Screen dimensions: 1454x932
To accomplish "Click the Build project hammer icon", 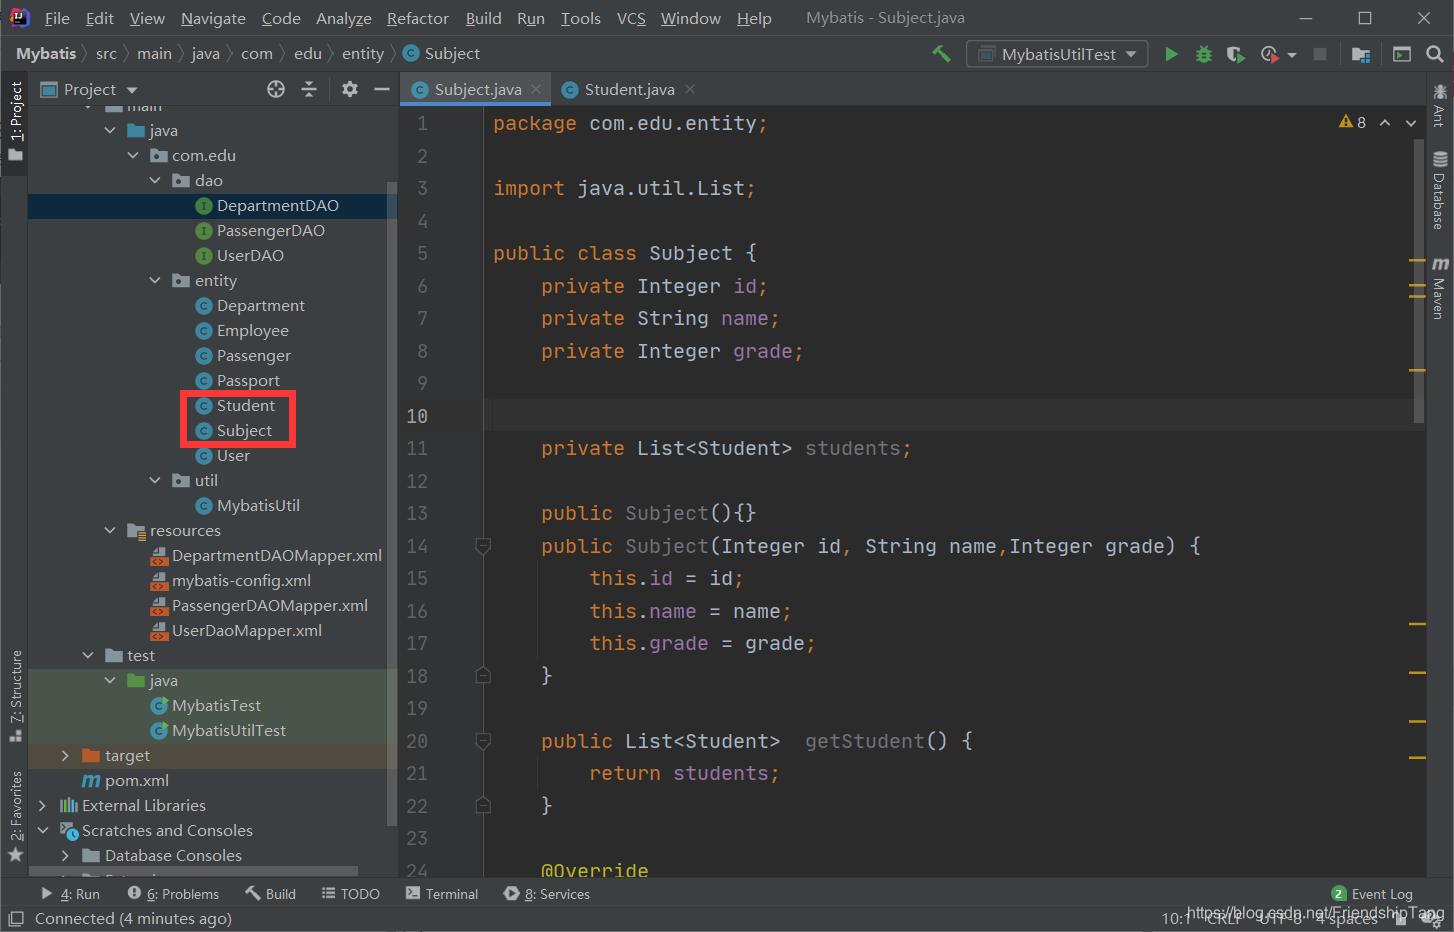I will pyautogui.click(x=941, y=54).
